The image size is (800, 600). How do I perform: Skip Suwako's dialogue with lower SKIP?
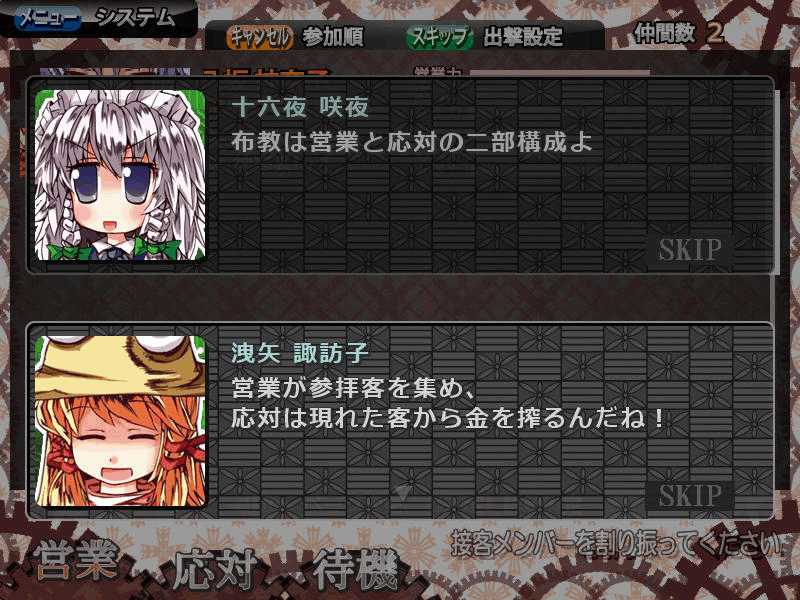(689, 495)
